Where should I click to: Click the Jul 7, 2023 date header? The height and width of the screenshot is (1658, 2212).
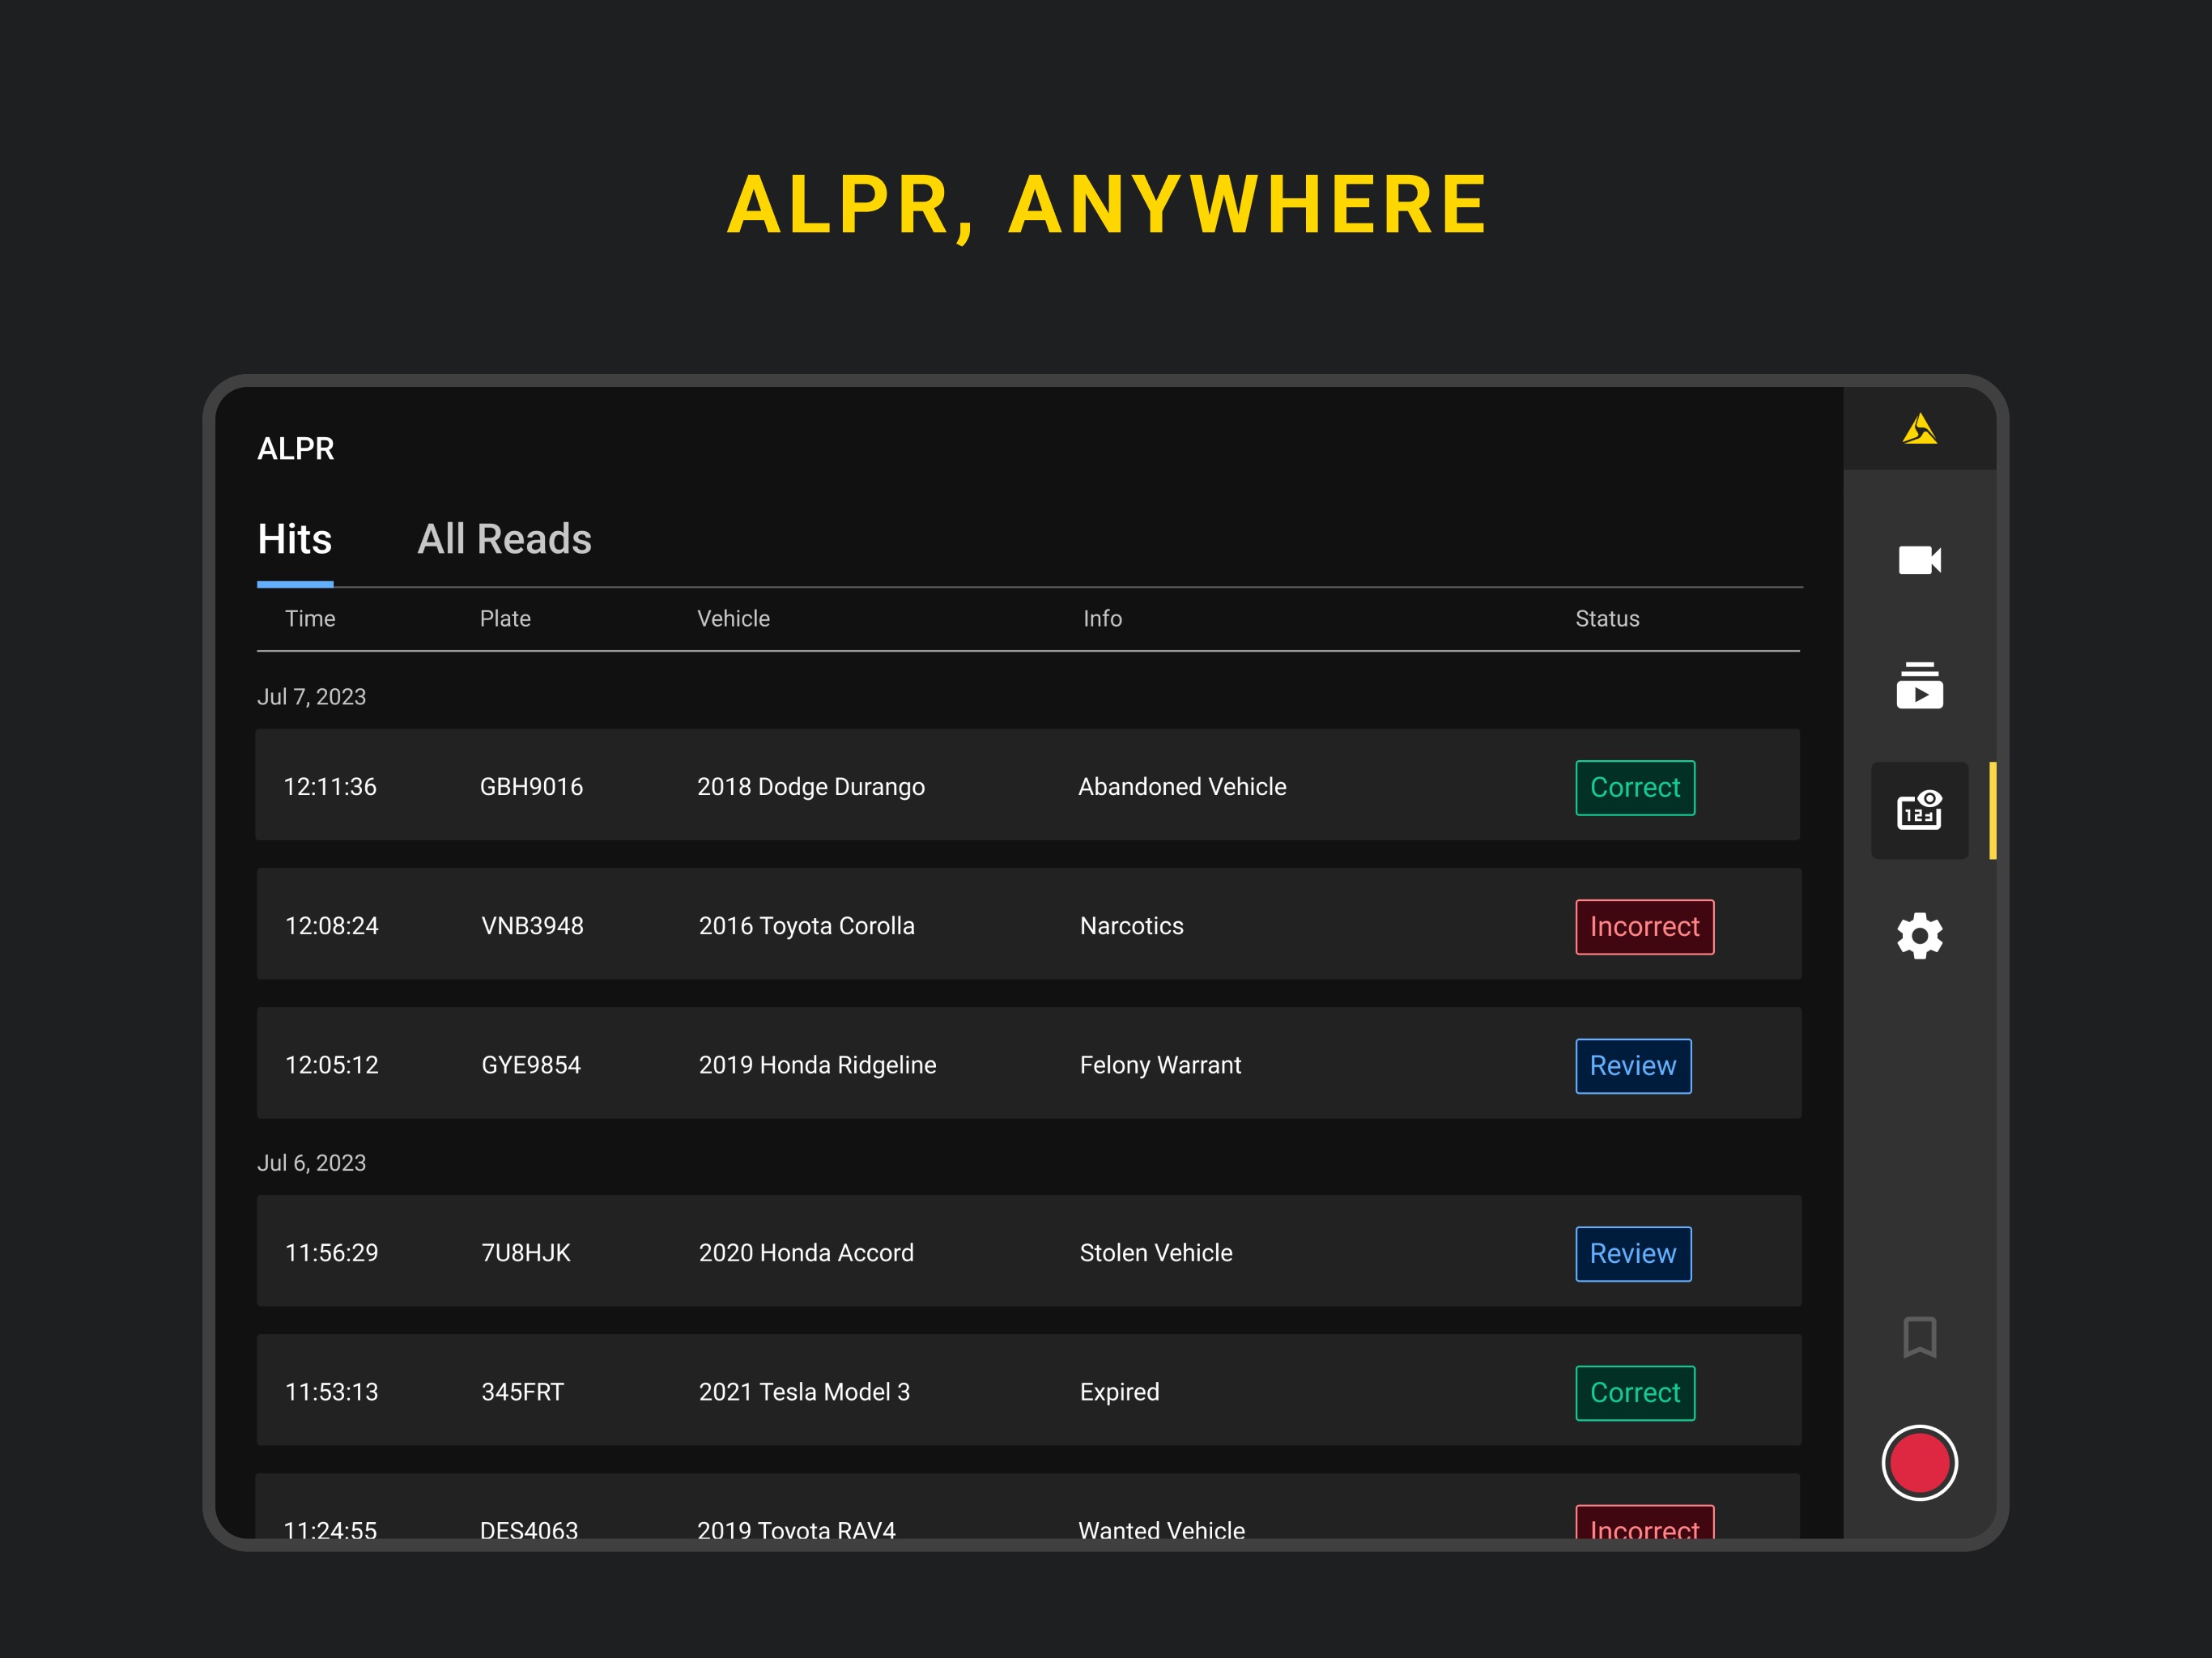tap(311, 697)
